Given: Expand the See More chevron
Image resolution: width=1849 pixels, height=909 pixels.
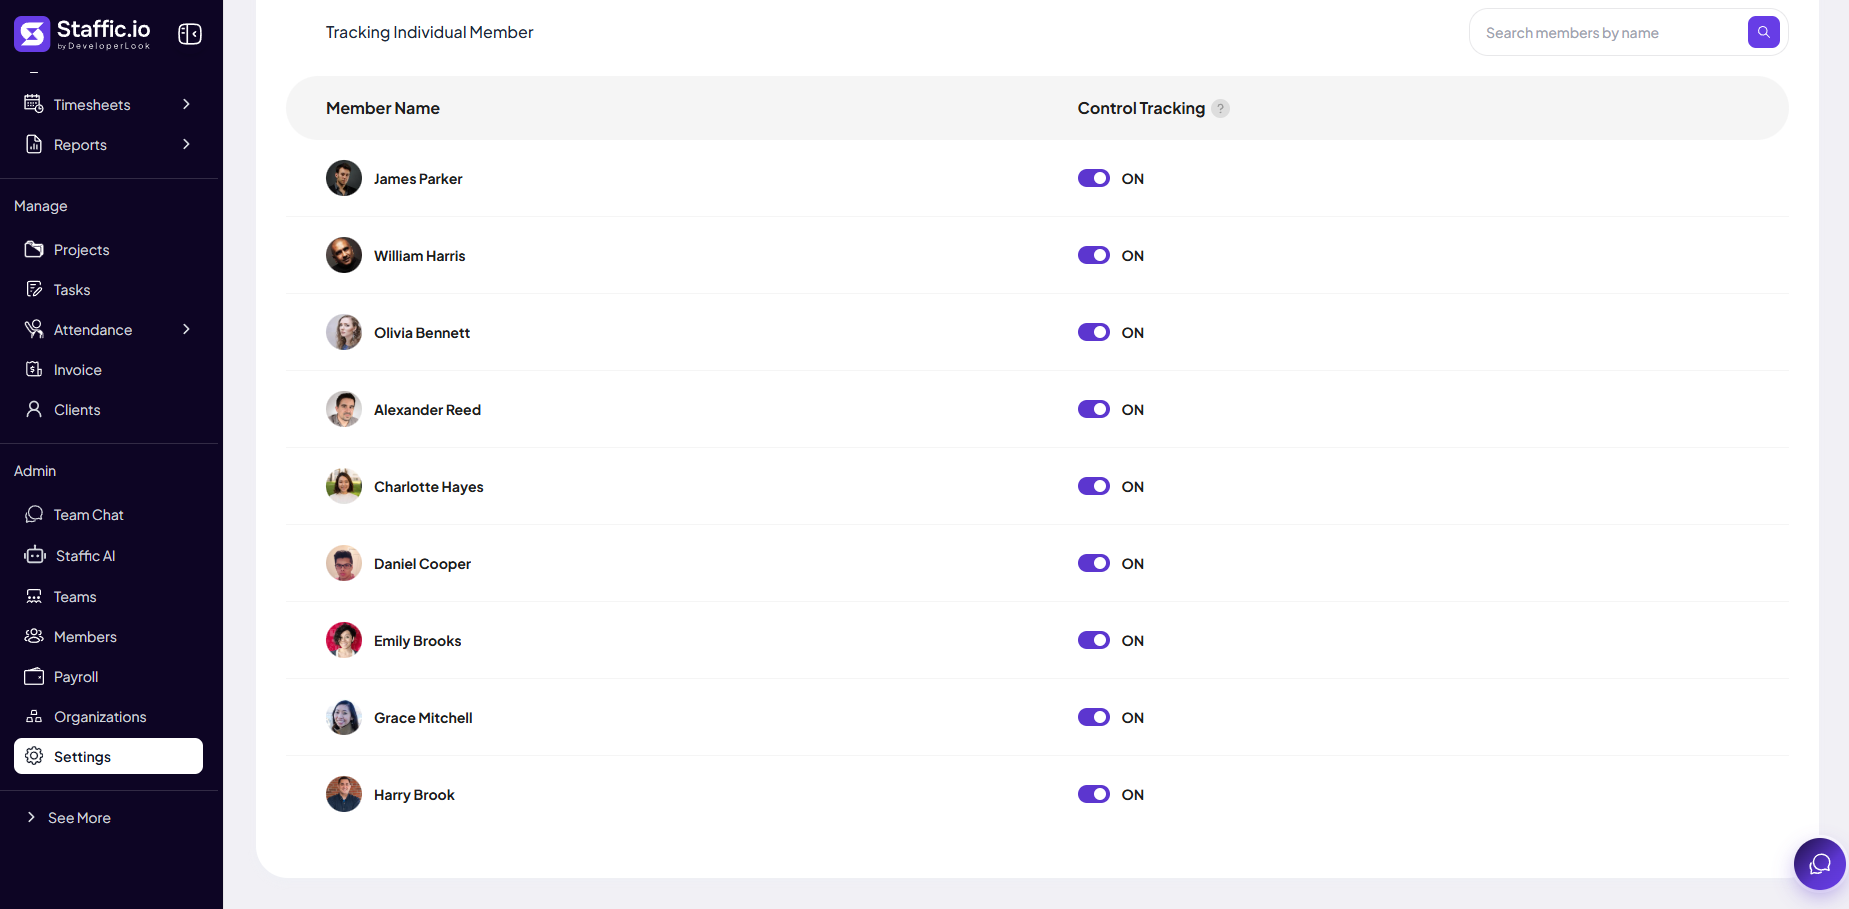Looking at the screenshot, I should coord(31,817).
